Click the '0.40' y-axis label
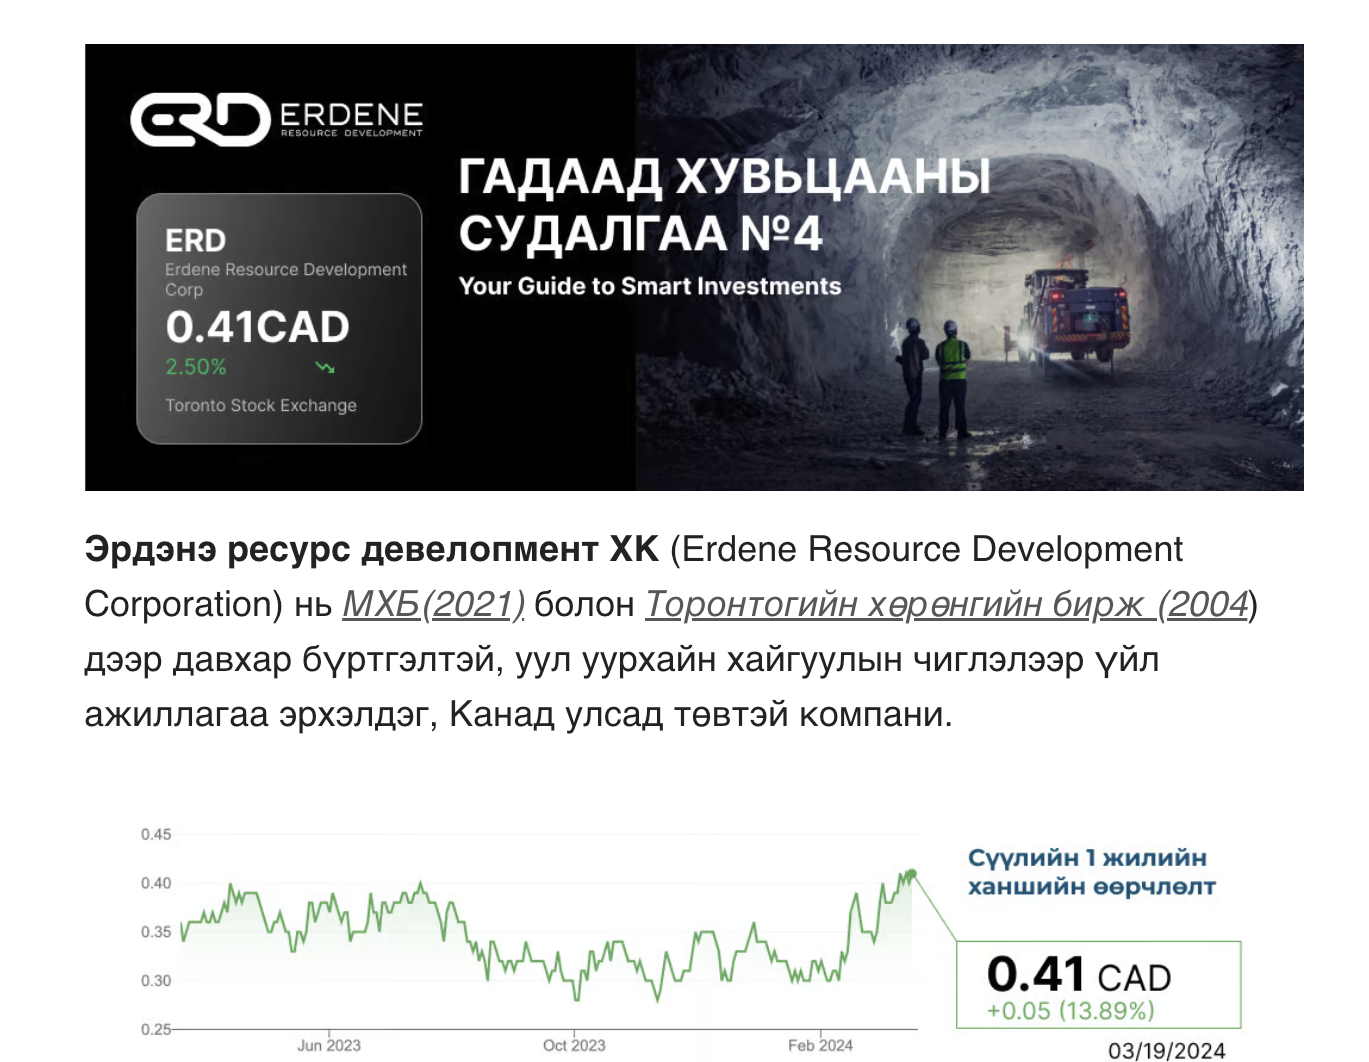This screenshot has width=1369, height=1062. tap(156, 883)
